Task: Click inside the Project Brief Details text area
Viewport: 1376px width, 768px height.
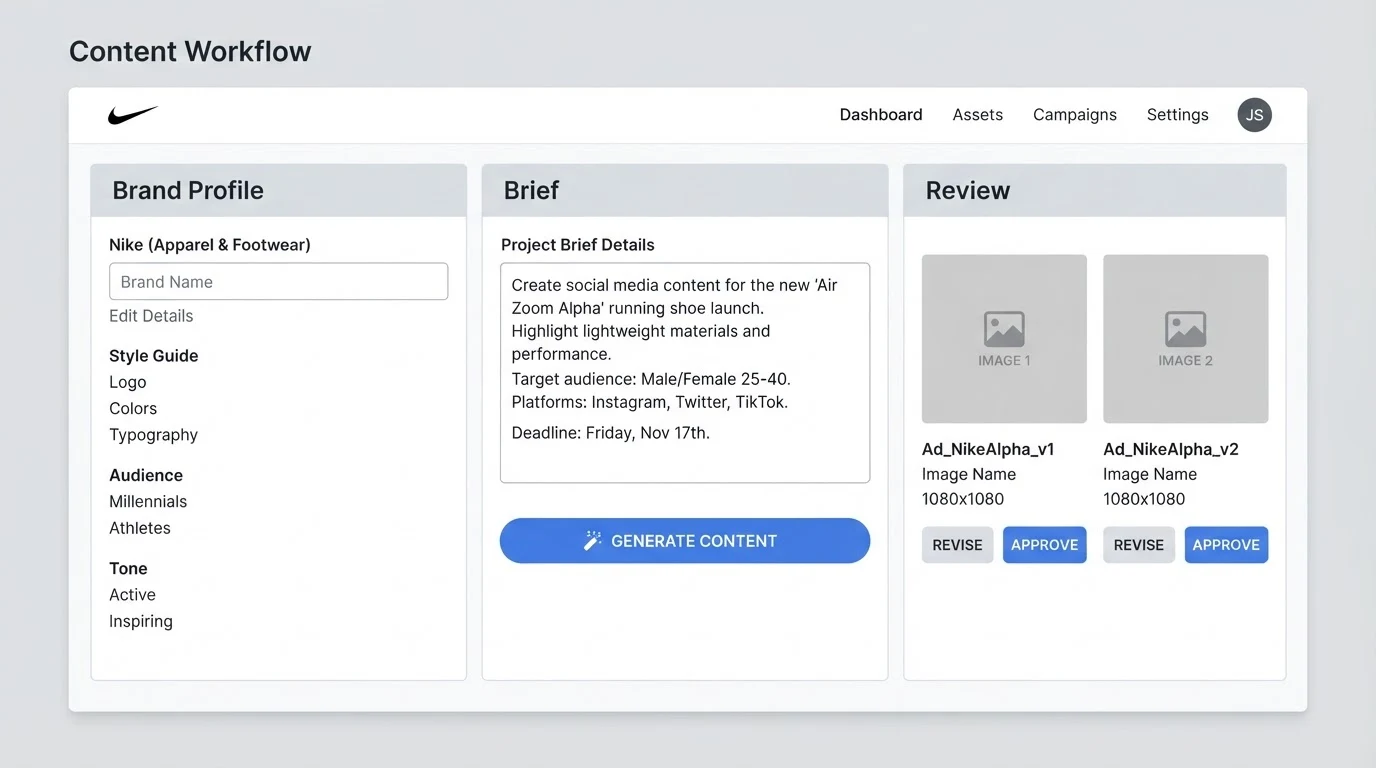Action: click(x=685, y=373)
